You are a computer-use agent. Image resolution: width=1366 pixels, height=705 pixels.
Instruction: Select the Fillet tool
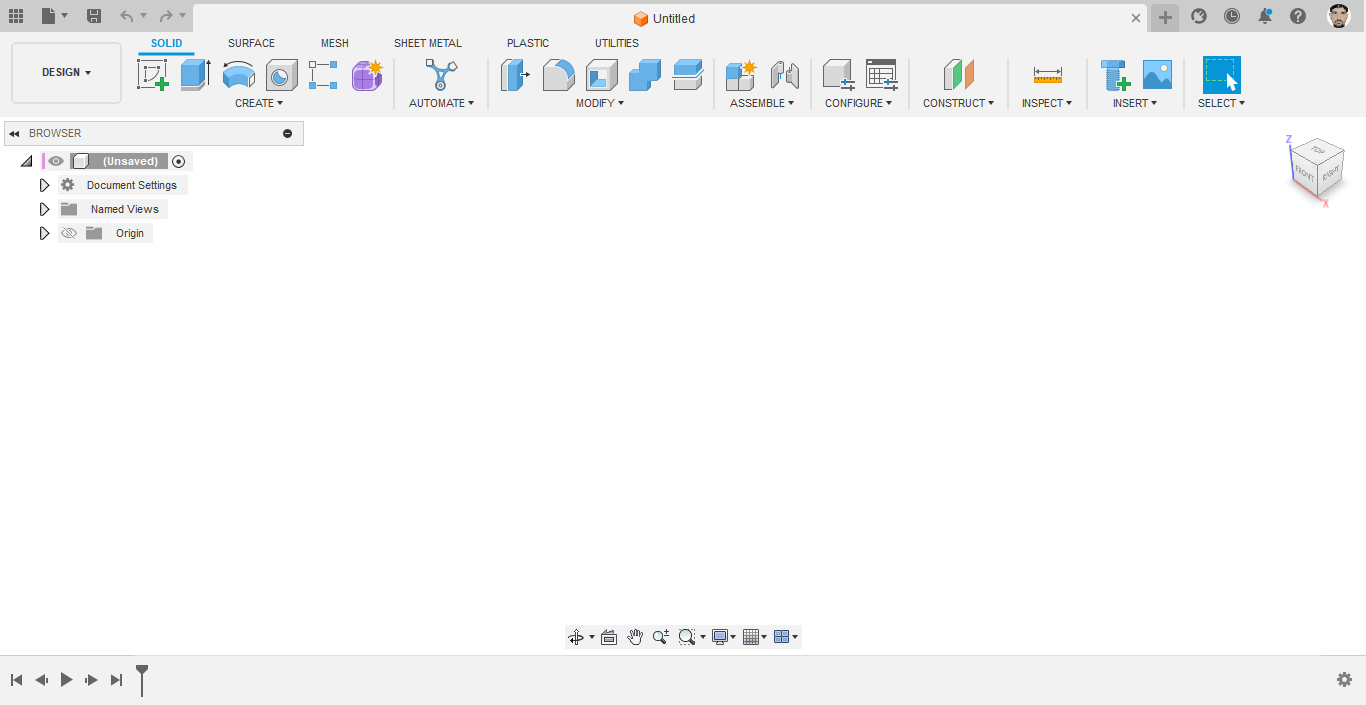point(559,75)
